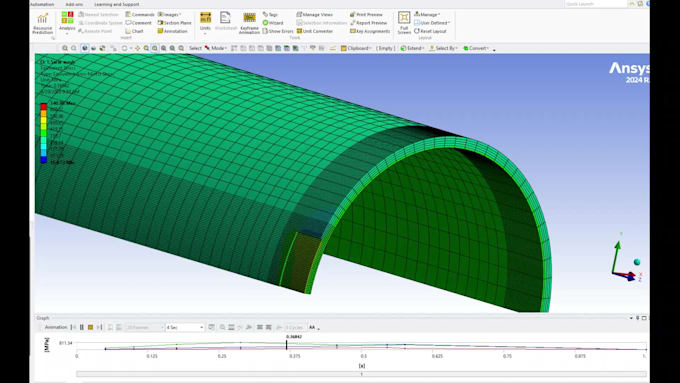The image size is (680, 383).
Task: Open Key Assignments
Action: (370, 31)
